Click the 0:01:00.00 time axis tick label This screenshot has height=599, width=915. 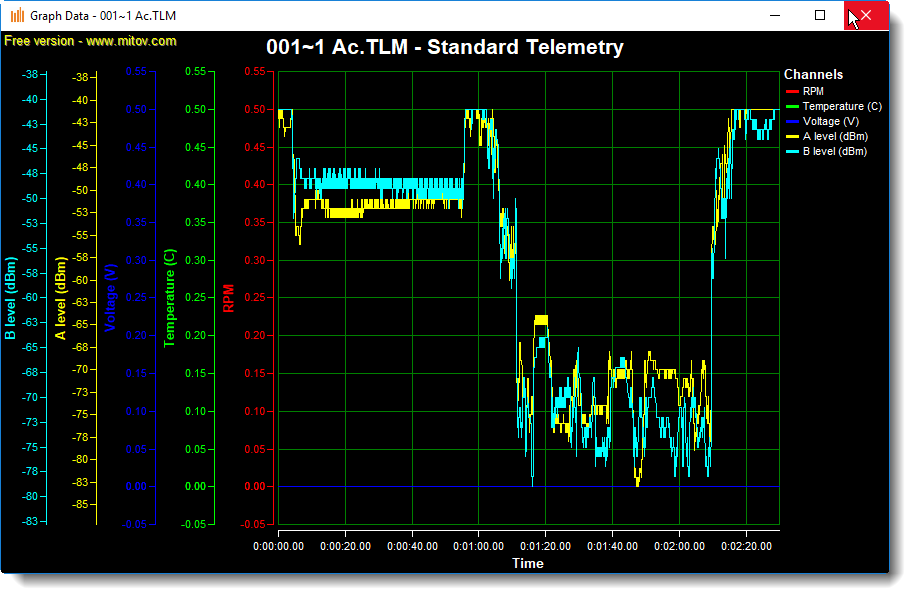[x=478, y=546]
